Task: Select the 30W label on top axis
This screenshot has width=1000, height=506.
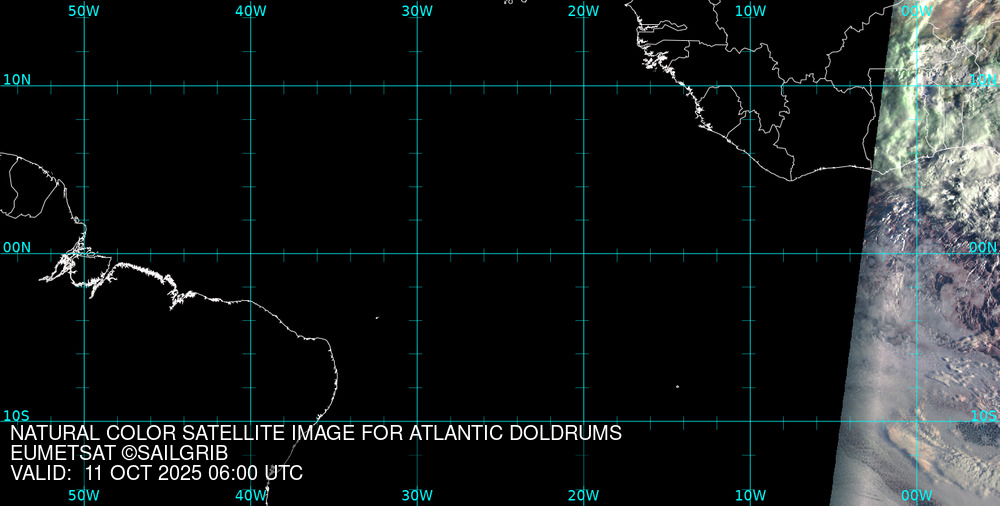Action: point(417,11)
